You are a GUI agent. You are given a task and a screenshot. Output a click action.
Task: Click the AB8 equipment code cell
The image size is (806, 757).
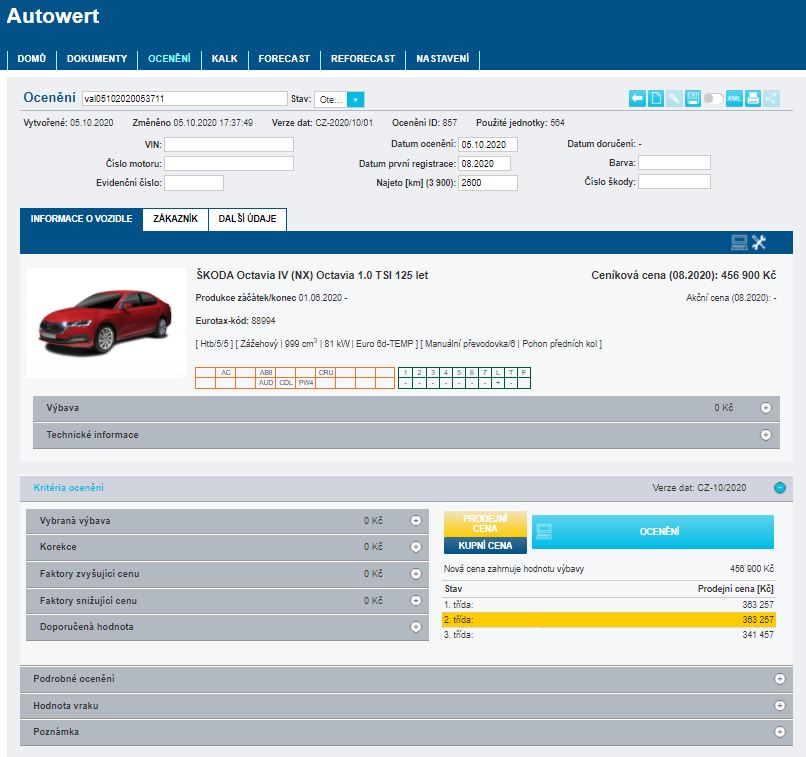click(x=266, y=373)
